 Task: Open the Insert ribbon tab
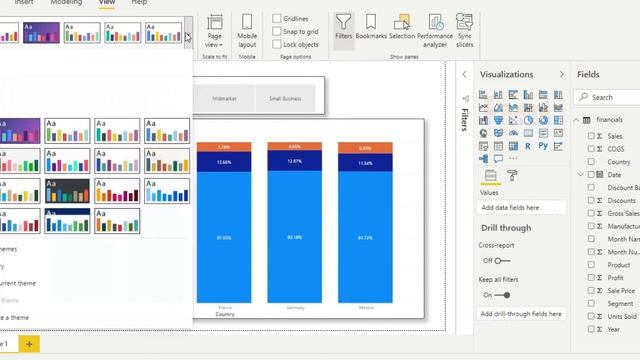click(x=24, y=2)
